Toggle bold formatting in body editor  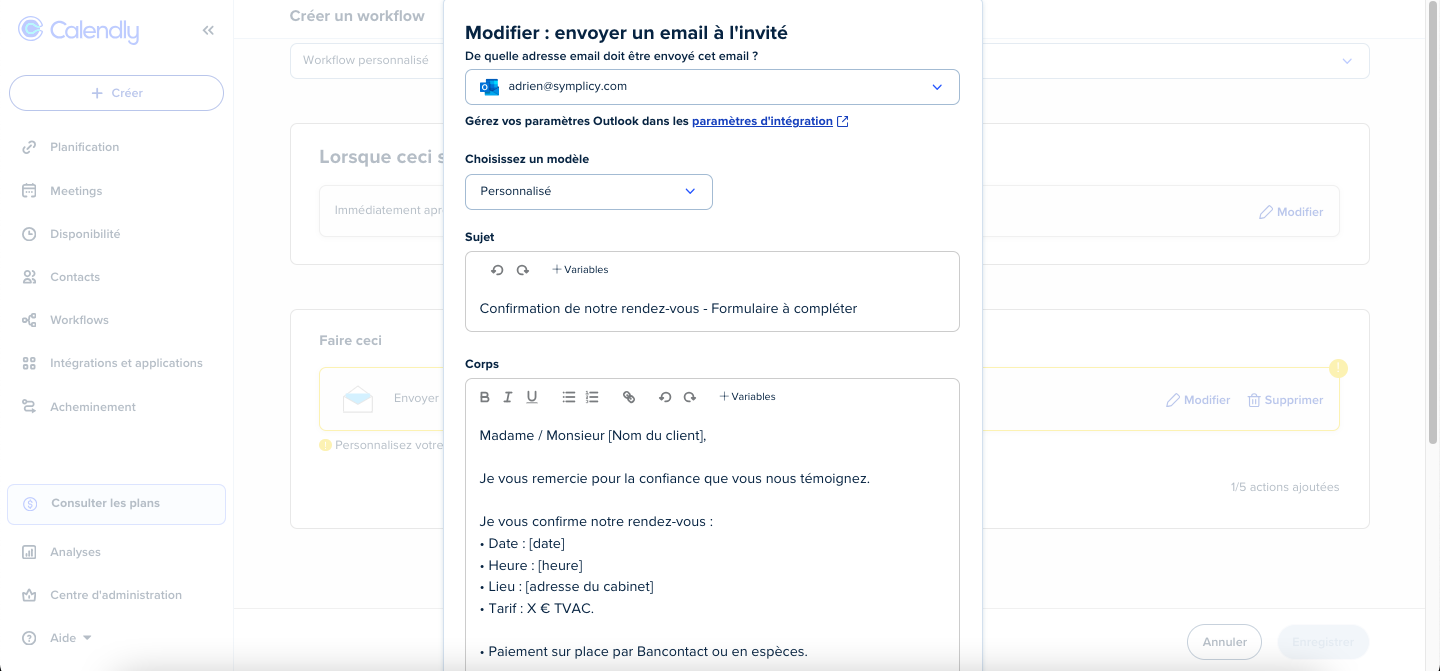(x=485, y=397)
